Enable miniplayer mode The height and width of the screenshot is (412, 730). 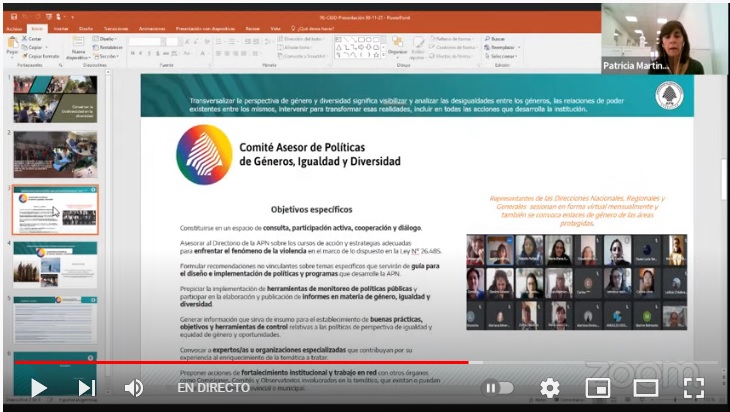click(x=597, y=388)
